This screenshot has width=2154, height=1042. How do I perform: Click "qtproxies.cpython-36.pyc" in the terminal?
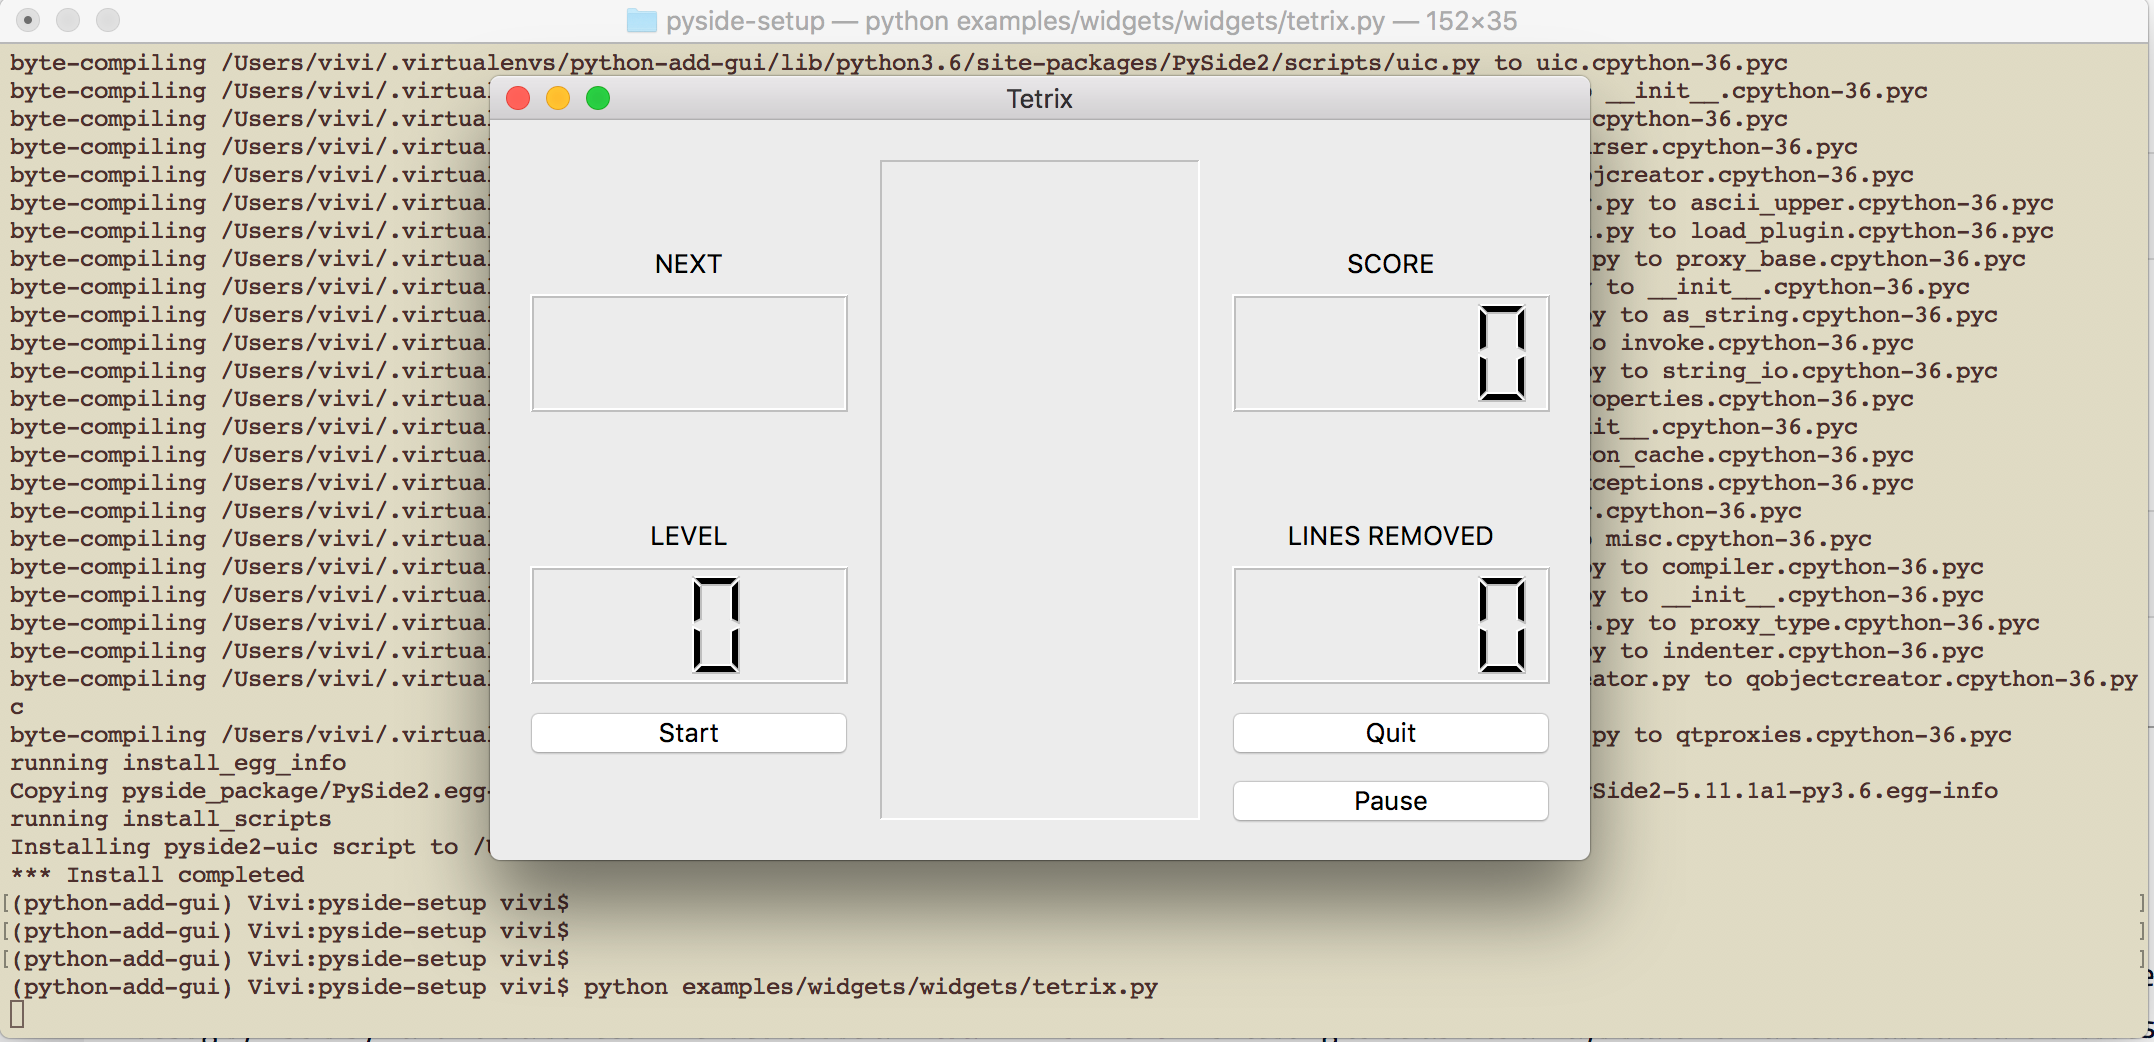(1844, 735)
